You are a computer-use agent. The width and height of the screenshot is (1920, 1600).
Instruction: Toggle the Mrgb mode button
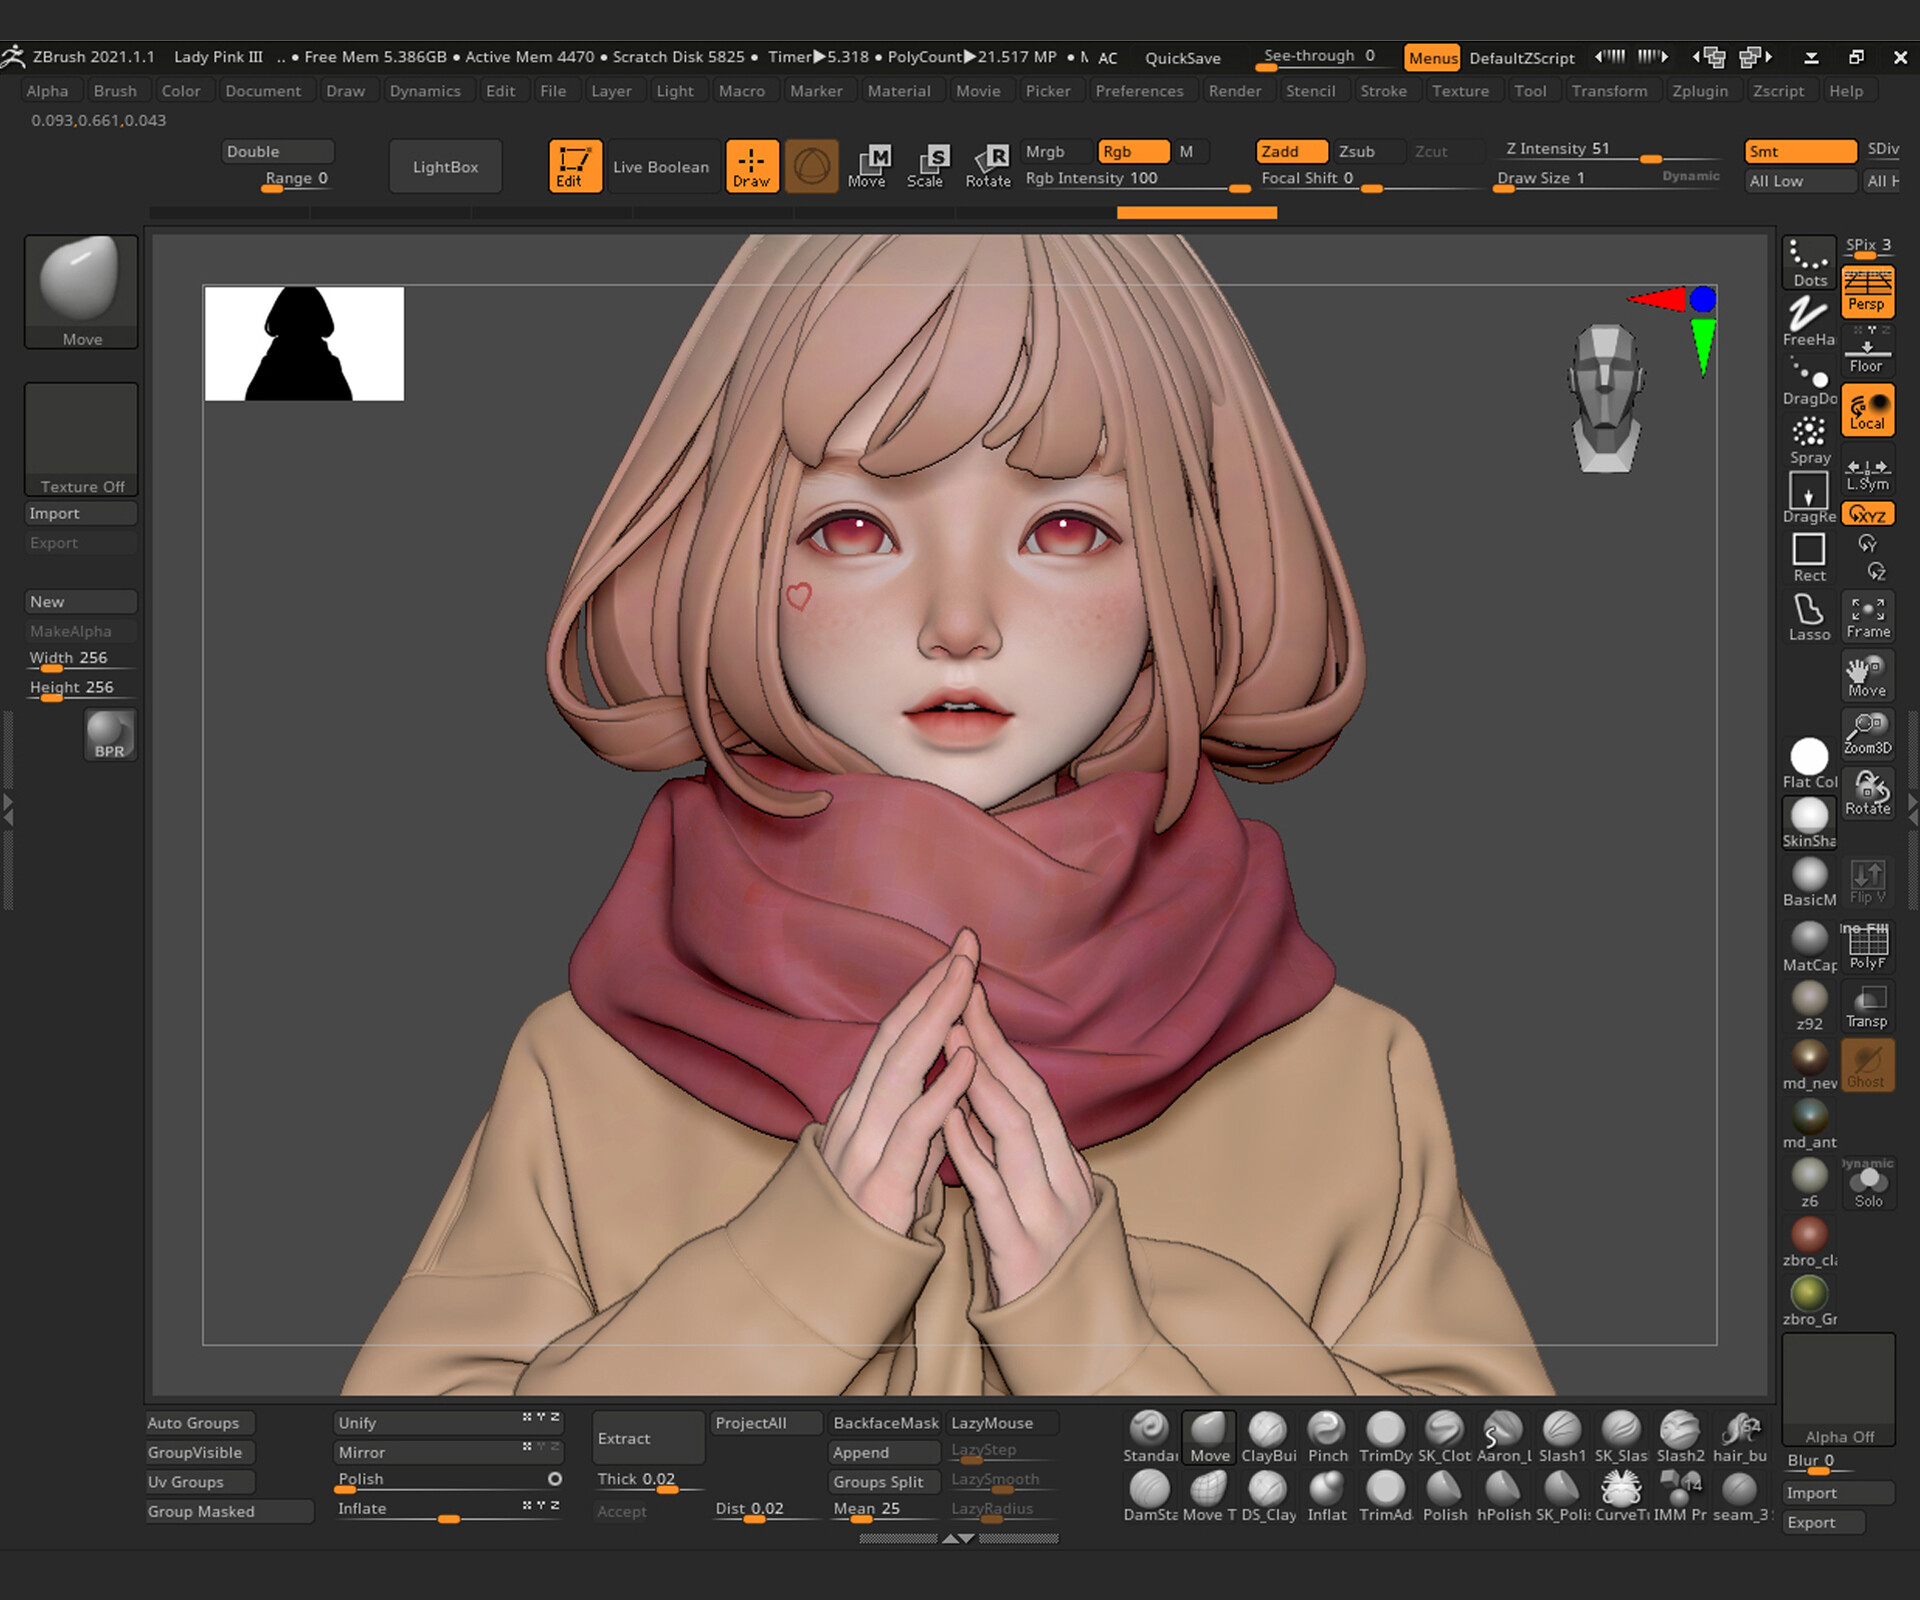click(x=1057, y=151)
